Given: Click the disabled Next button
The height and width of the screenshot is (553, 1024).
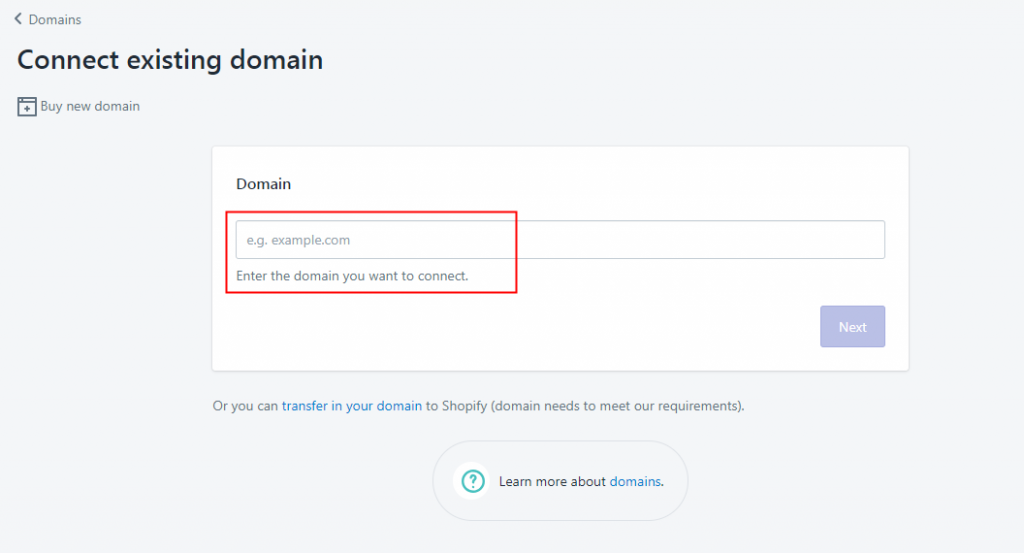Looking at the screenshot, I should [x=852, y=326].
